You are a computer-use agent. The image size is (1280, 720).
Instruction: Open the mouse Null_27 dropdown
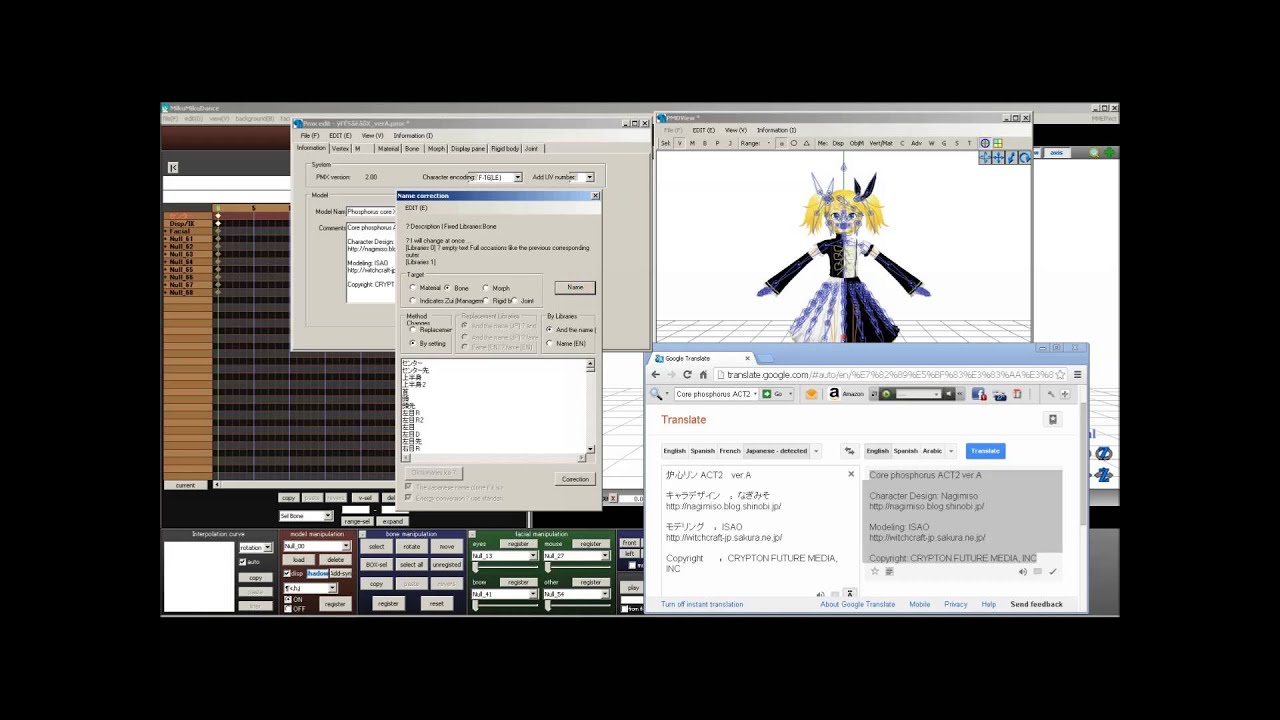click(x=604, y=555)
